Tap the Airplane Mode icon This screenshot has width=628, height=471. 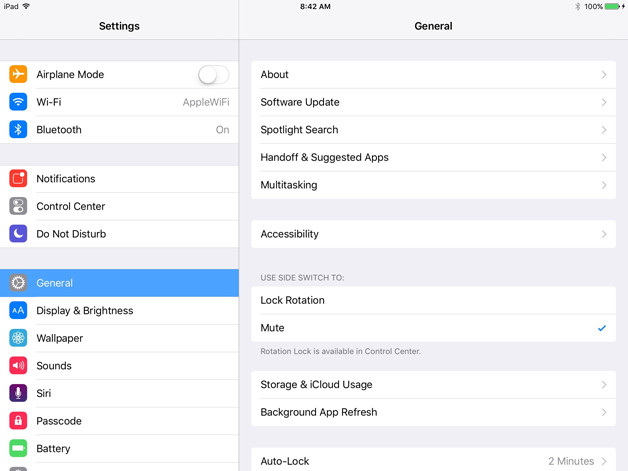[18, 75]
